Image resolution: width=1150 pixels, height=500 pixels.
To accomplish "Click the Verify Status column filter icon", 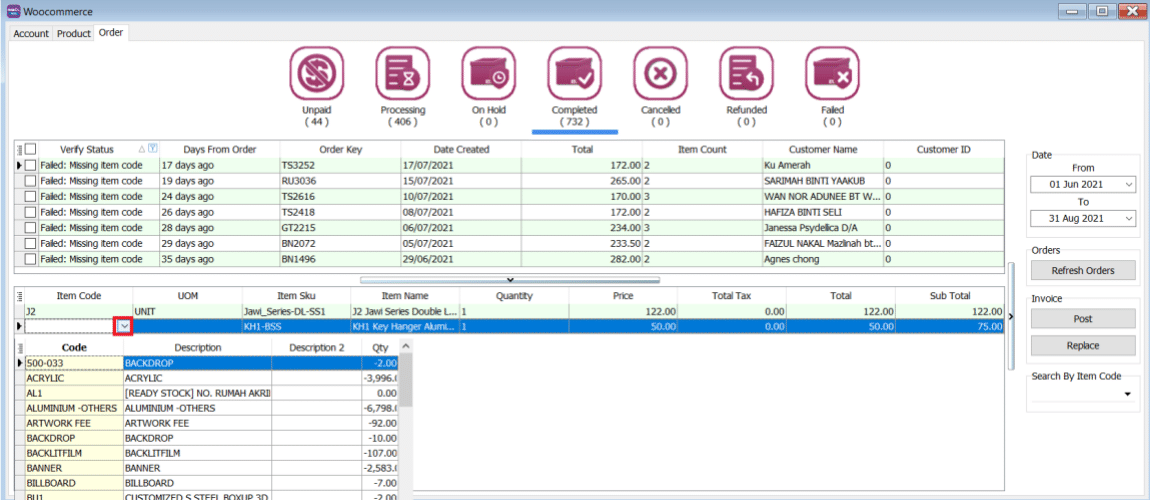I will (x=153, y=149).
